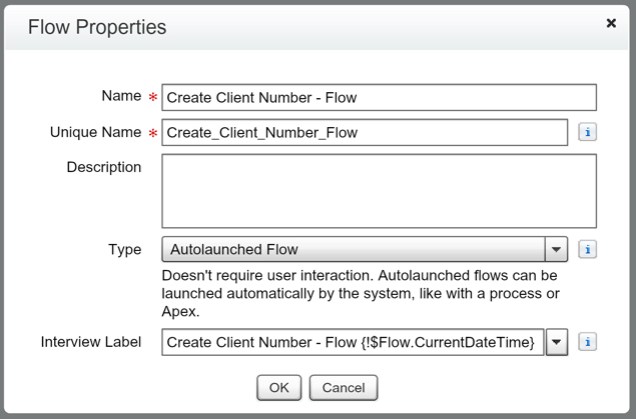Click into the Name text field

(378, 97)
